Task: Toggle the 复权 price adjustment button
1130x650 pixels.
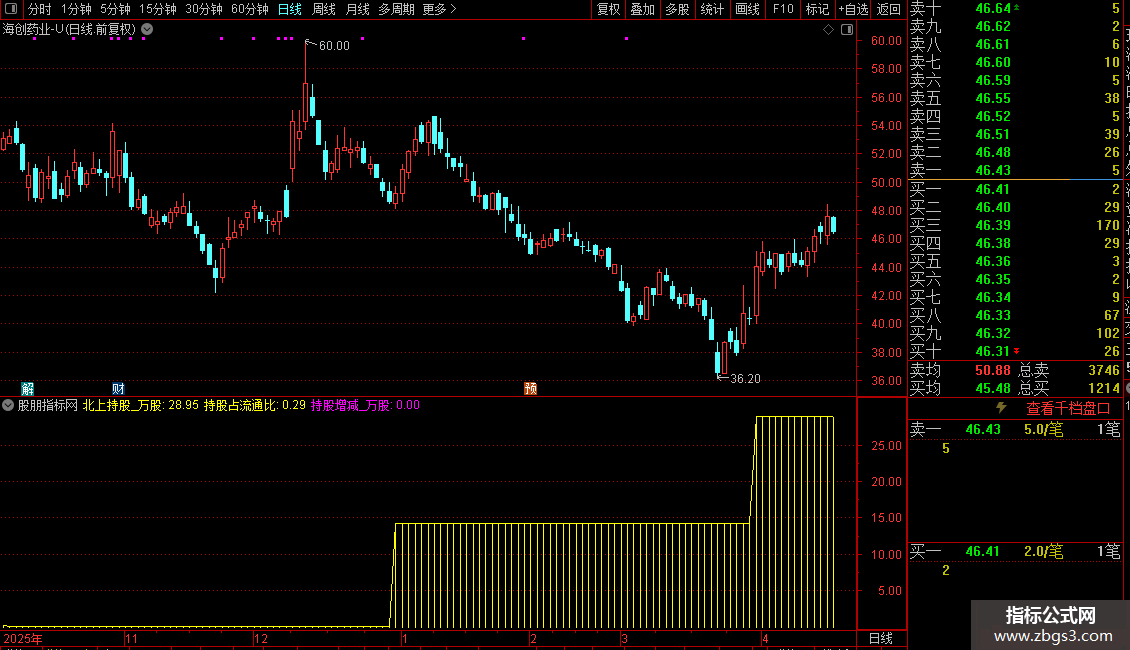Action: point(608,9)
